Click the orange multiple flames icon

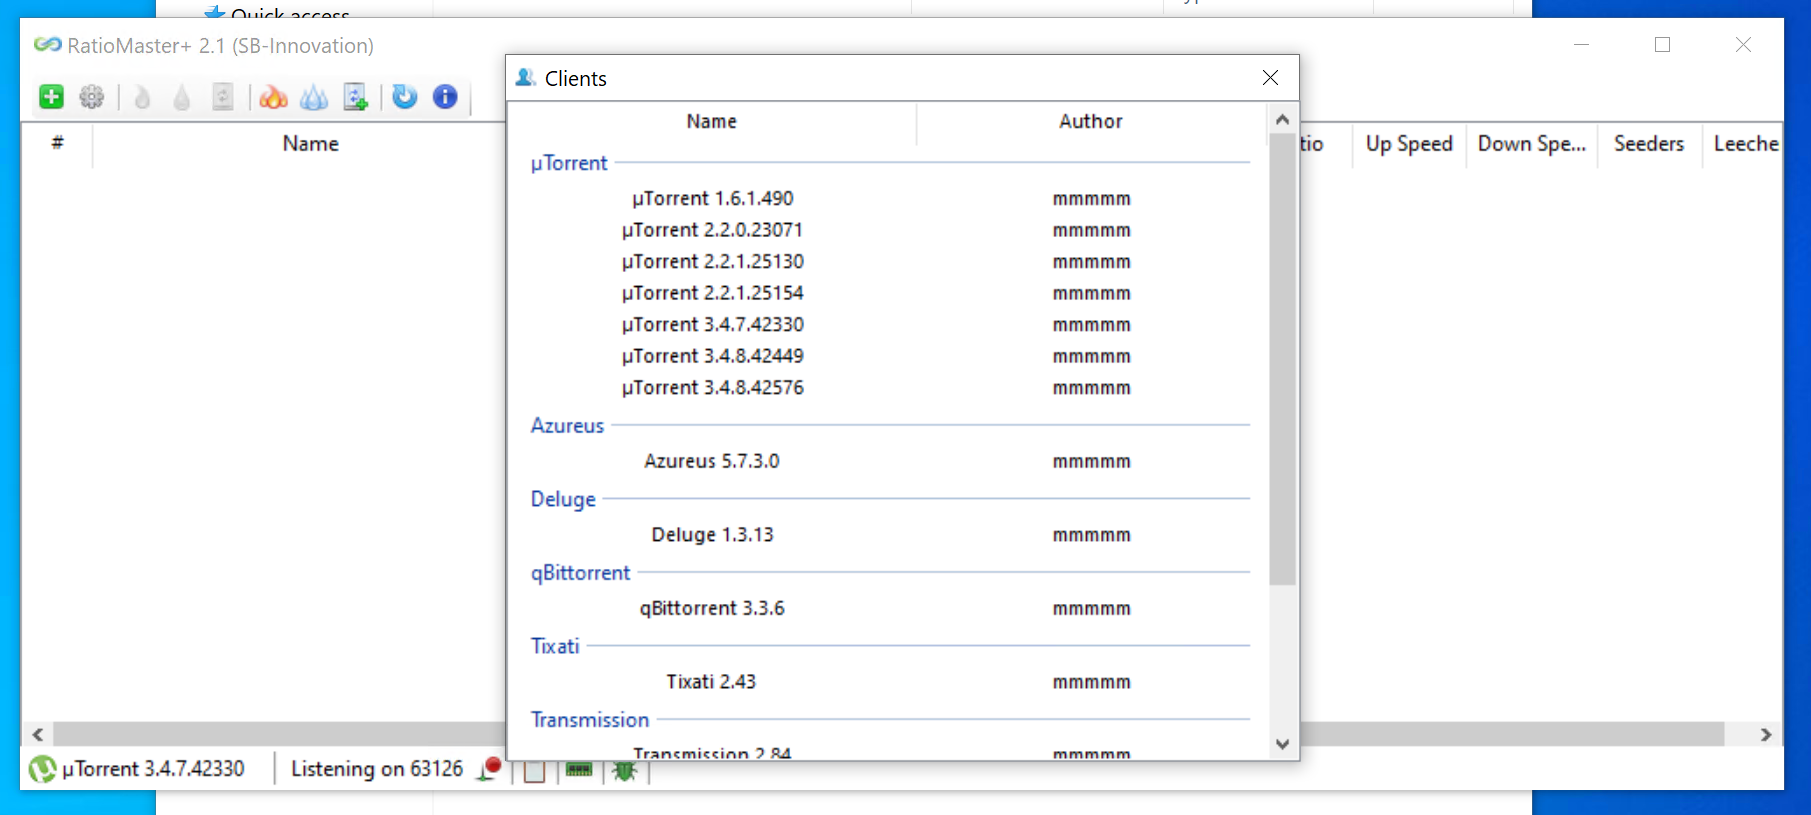tap(273, 97)
